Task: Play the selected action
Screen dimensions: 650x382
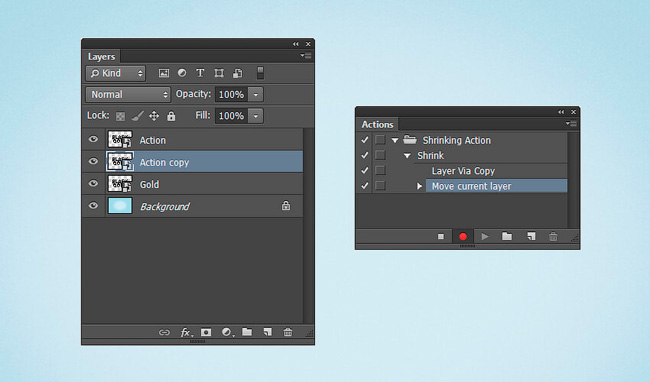Action: tap(485, 237)
